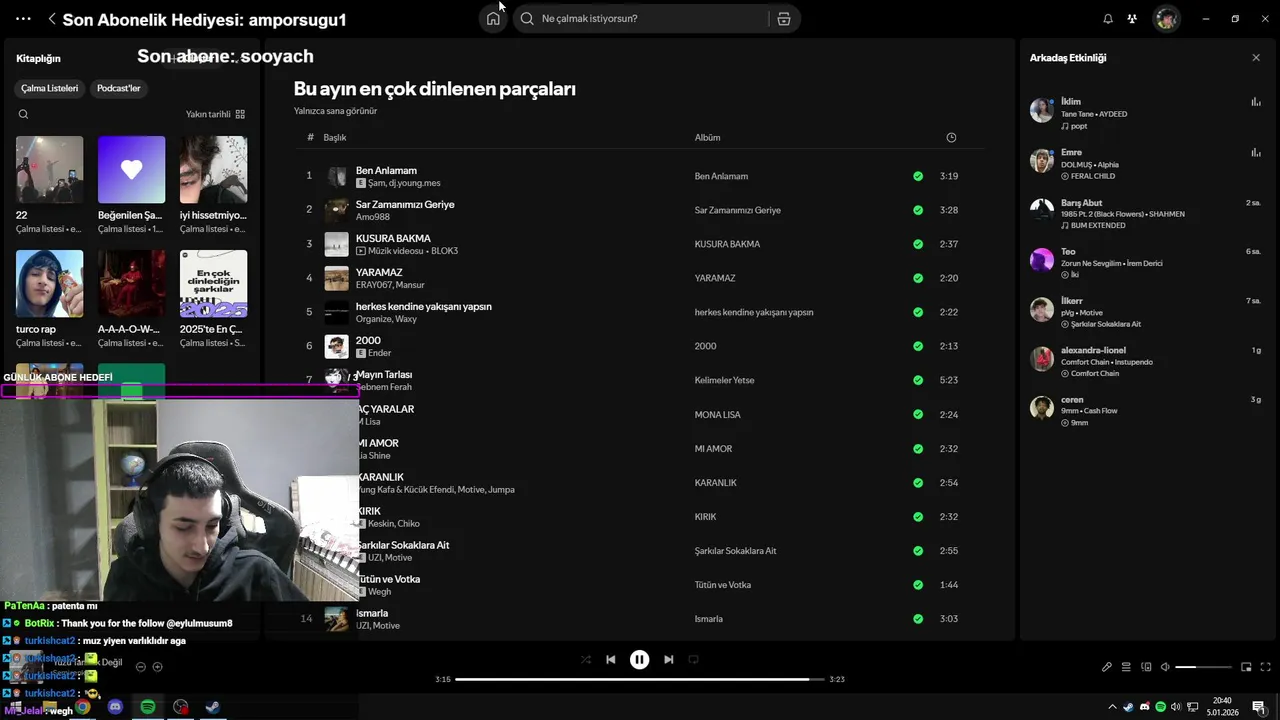Close the Arkadaş Etkinliği panel
The image size is (1280, 720).
(1256, 58)
